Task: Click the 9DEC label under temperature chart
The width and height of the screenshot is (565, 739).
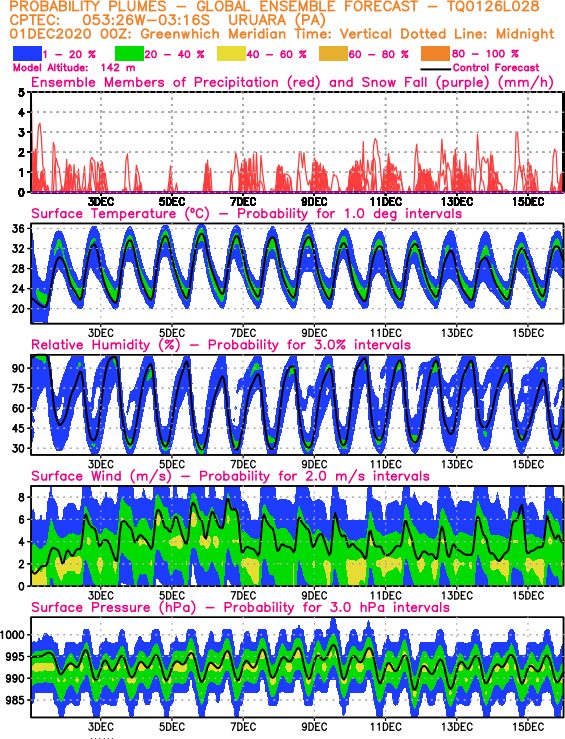Action: click(x=314, y=333)
